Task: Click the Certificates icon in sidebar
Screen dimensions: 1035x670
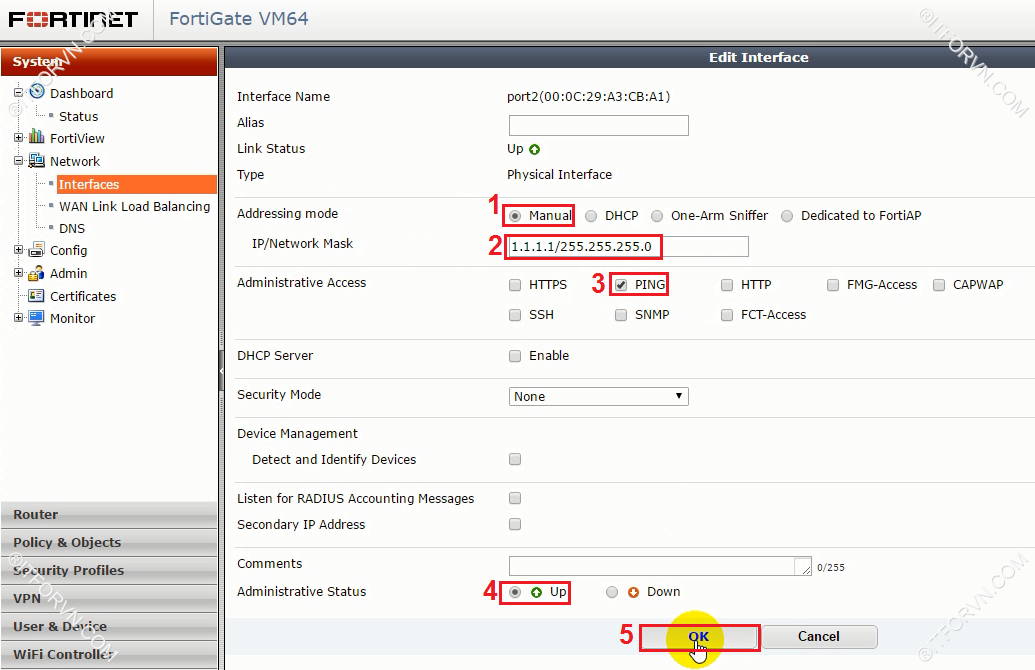Action: click(x=37, y=296)
